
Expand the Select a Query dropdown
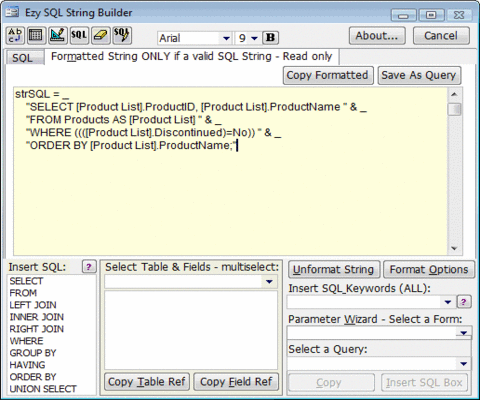click(x=464, y=364)
